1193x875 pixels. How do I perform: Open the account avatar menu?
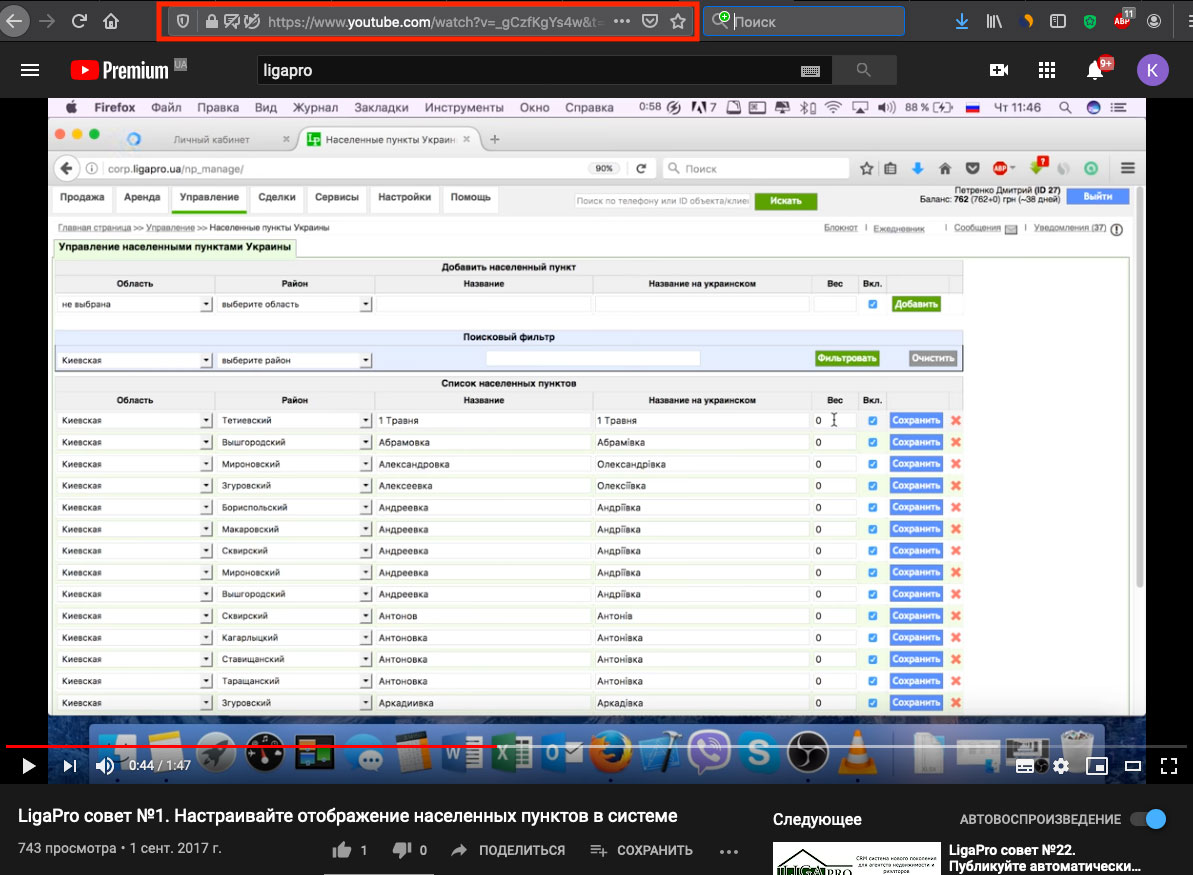pyautogui.click(x=1152, y=70)
